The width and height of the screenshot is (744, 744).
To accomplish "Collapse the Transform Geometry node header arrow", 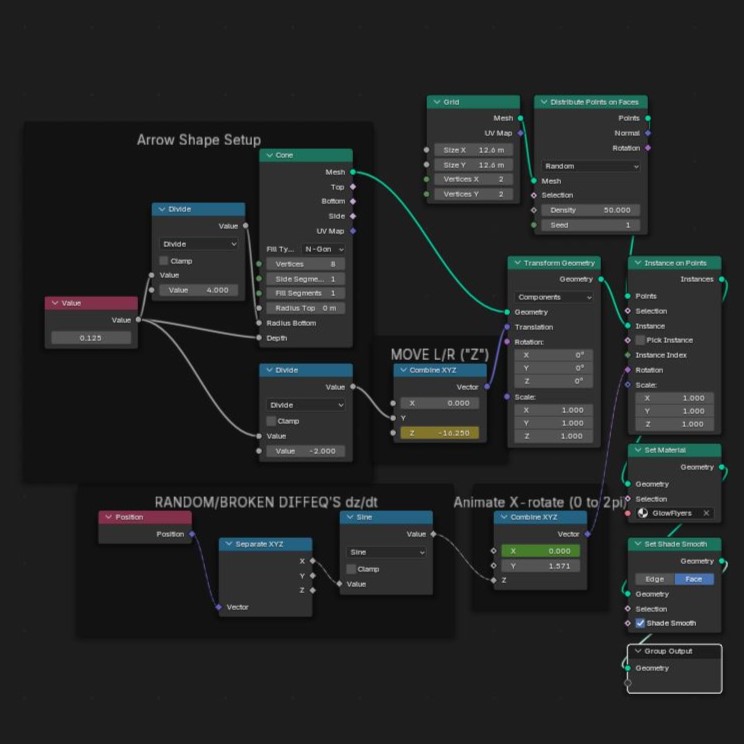I will pyautogui.click(x=516, y=263).
